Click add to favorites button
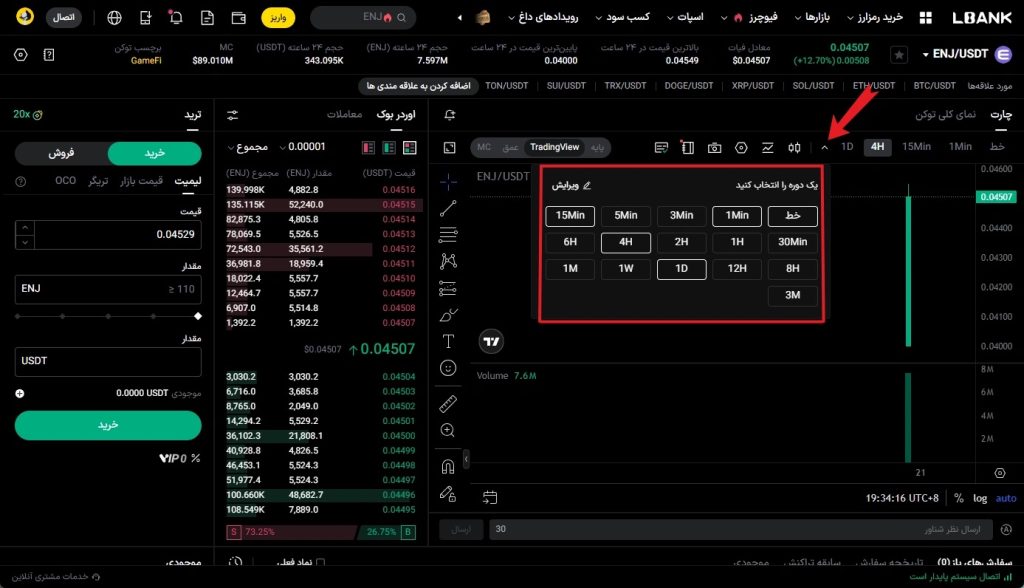This screenshot has width=1024, height=588. click(418, 86)
